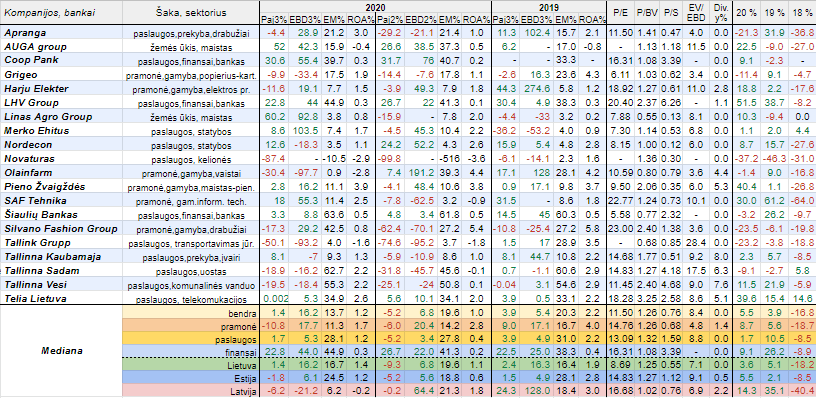This screenshot has height=398, width=816.
Task: Select the blue finansai median row label
Action: (x=190, y=351)
